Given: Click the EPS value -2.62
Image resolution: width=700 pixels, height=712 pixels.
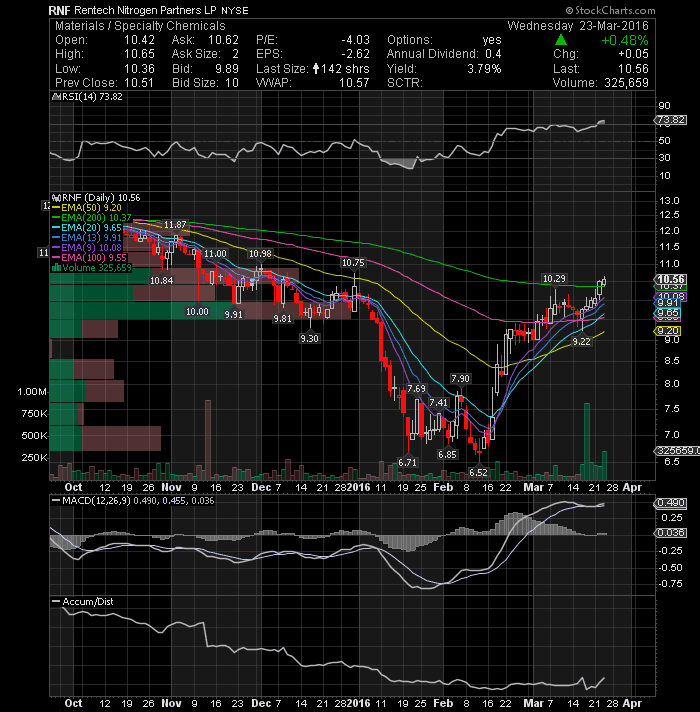Looking at the screenshot, I should 355,54.
